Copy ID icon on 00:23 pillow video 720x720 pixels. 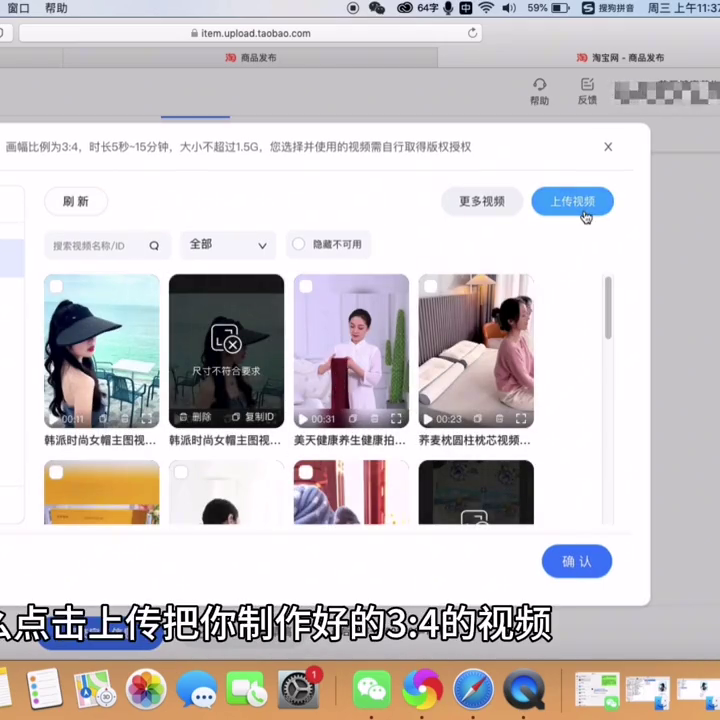(478, 418)
